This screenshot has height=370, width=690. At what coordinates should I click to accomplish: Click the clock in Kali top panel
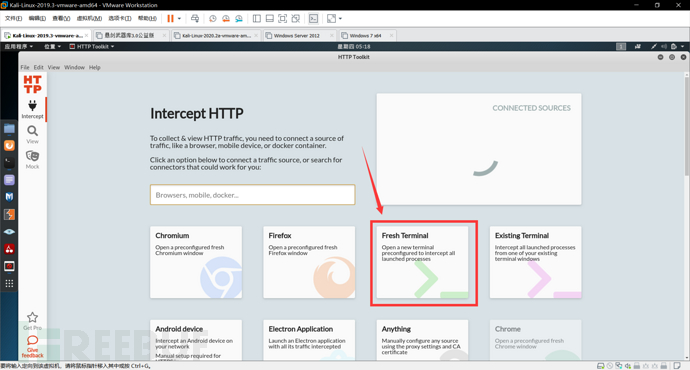coord(354,46)
